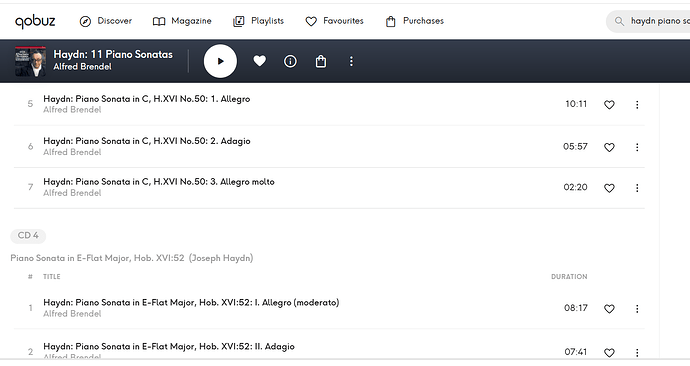Image resolution: width=690 pixels, height=366 pixels.
Task: Select track E-Flat Major XVI:52: I. Allegro (moderato)
Action: tap(191, 303)
